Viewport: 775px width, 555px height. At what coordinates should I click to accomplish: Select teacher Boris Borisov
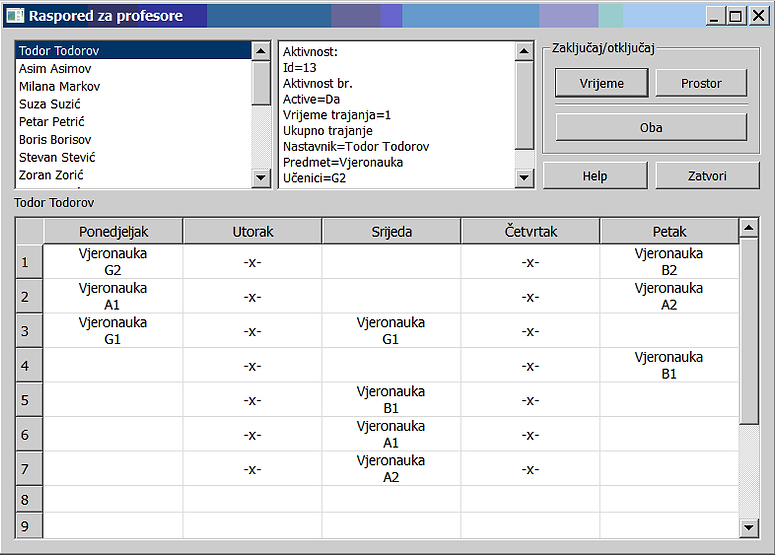[x=134, y=139]
